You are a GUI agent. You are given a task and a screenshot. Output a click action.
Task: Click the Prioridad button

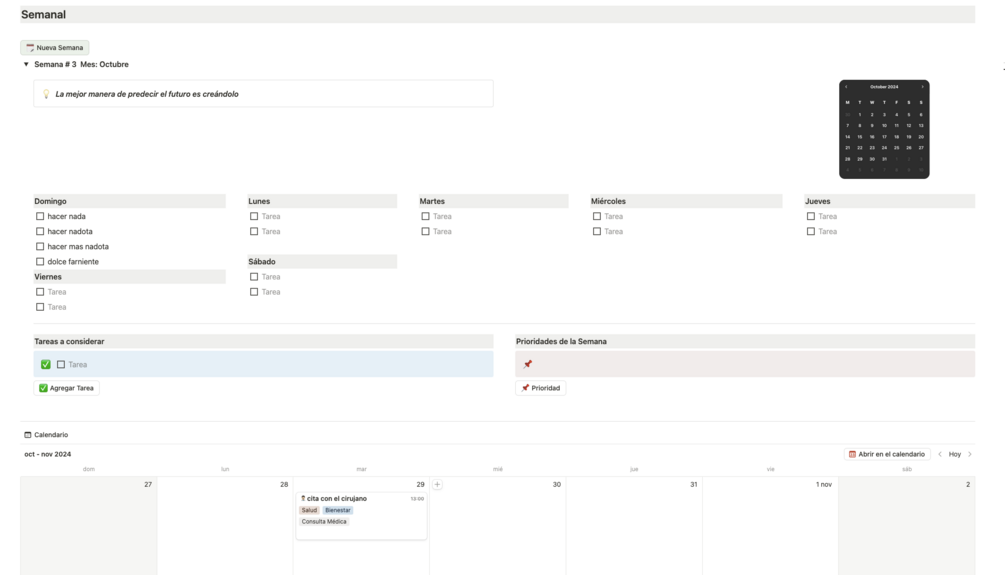[540, 388]
